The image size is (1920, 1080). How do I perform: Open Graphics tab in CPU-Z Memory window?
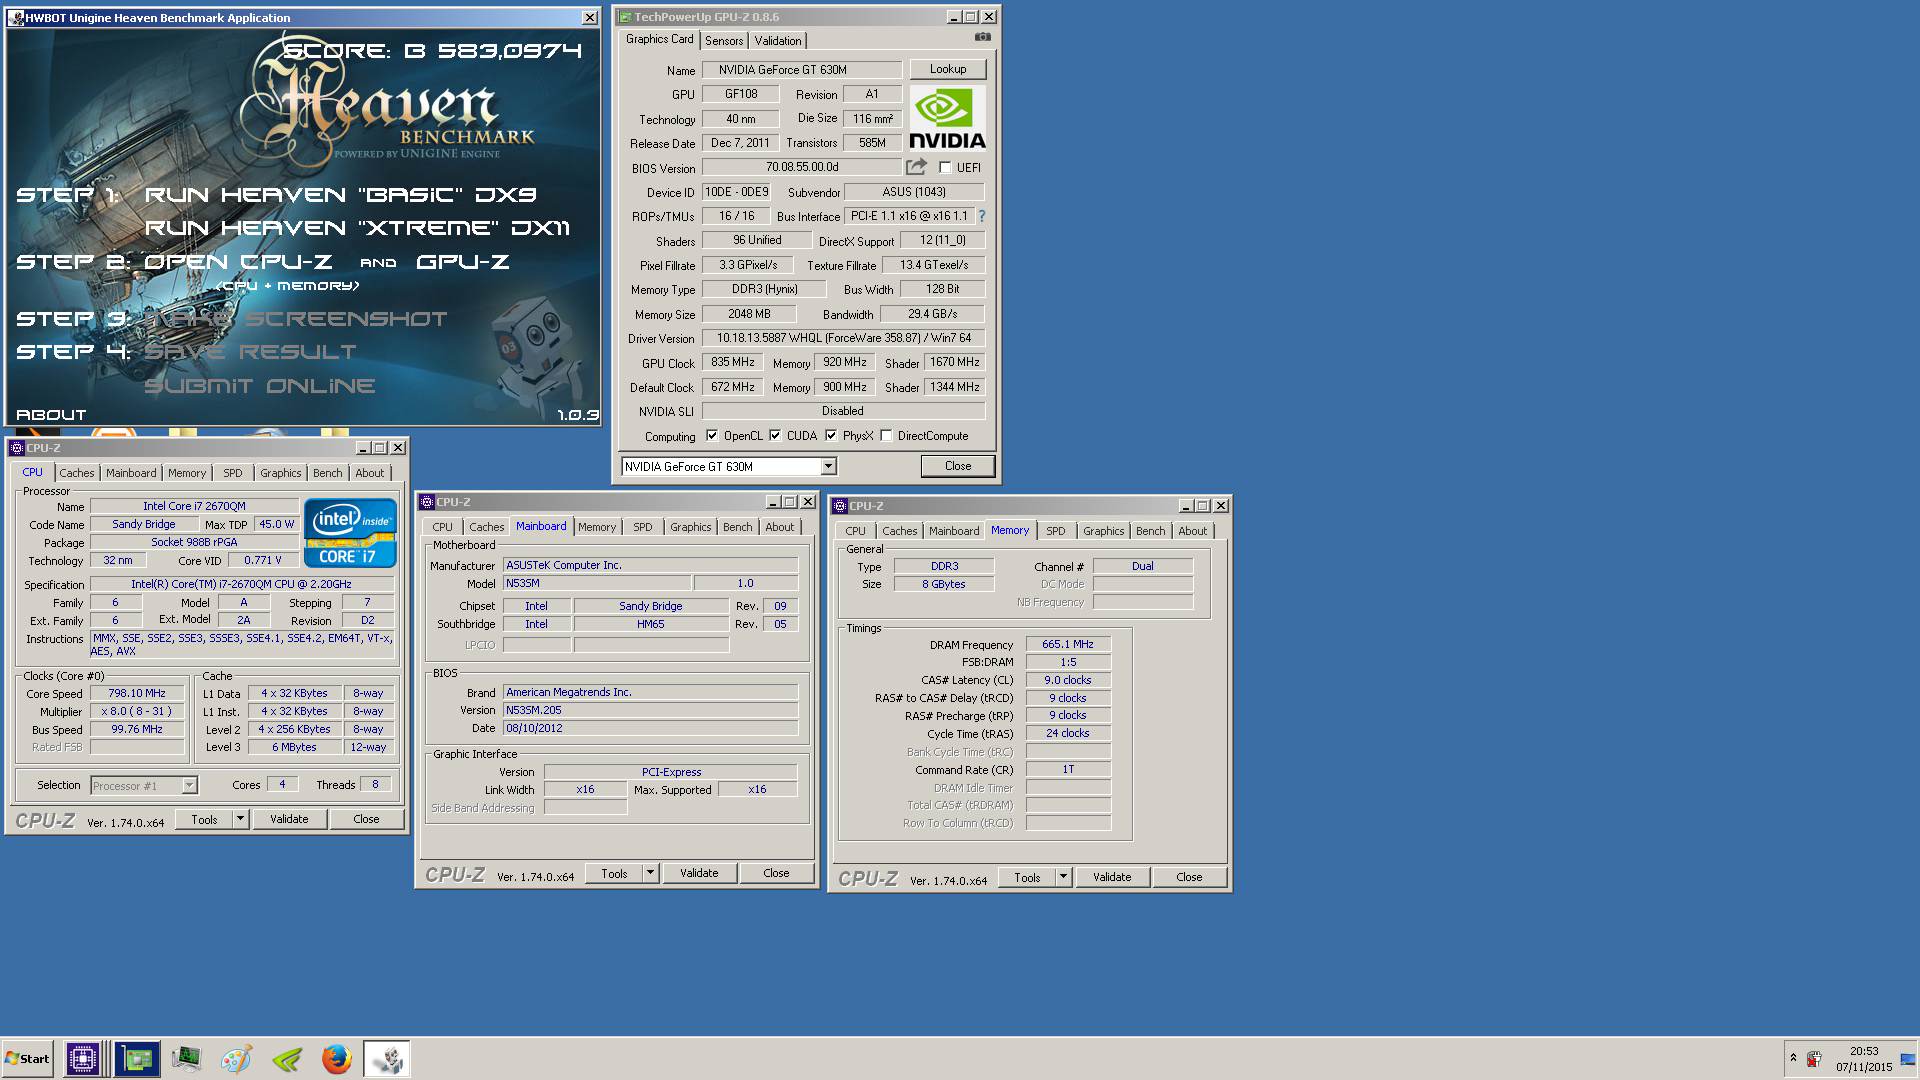[1103, 531]
